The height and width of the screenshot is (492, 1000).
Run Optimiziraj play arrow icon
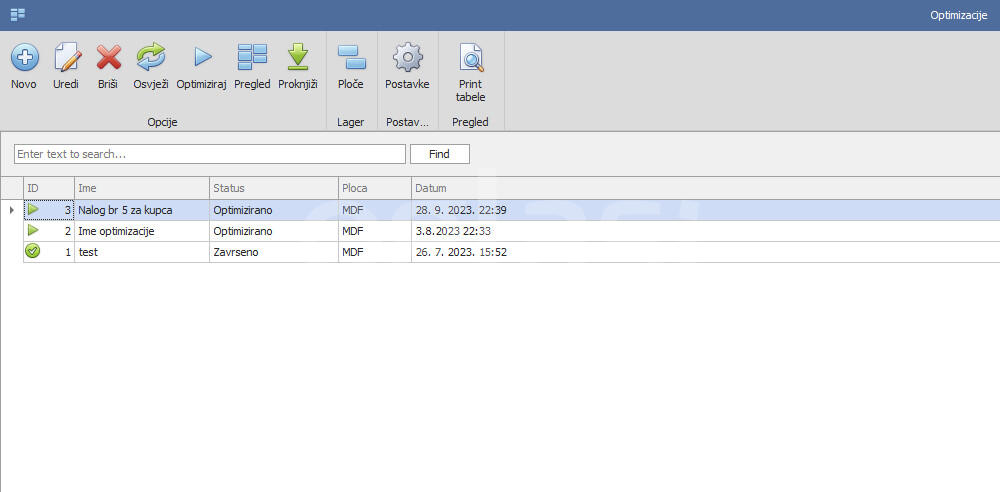pos(202,58)
